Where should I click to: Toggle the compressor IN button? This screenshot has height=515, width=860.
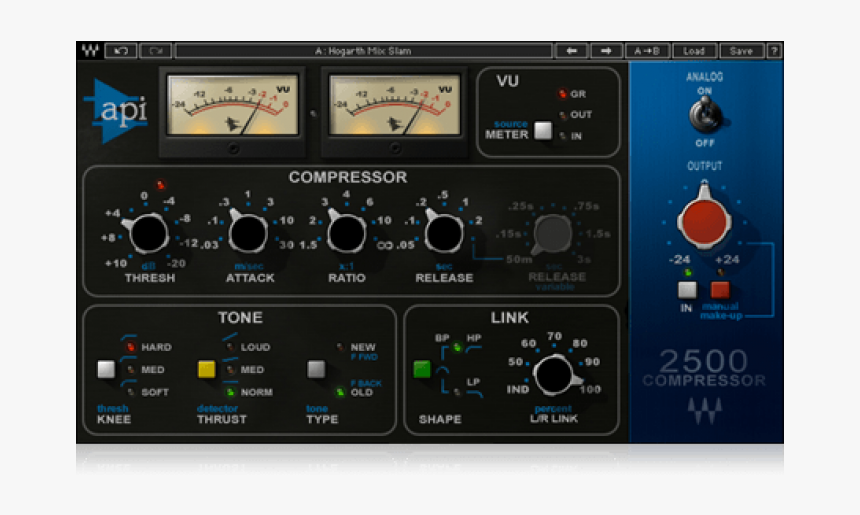(687, 290)
